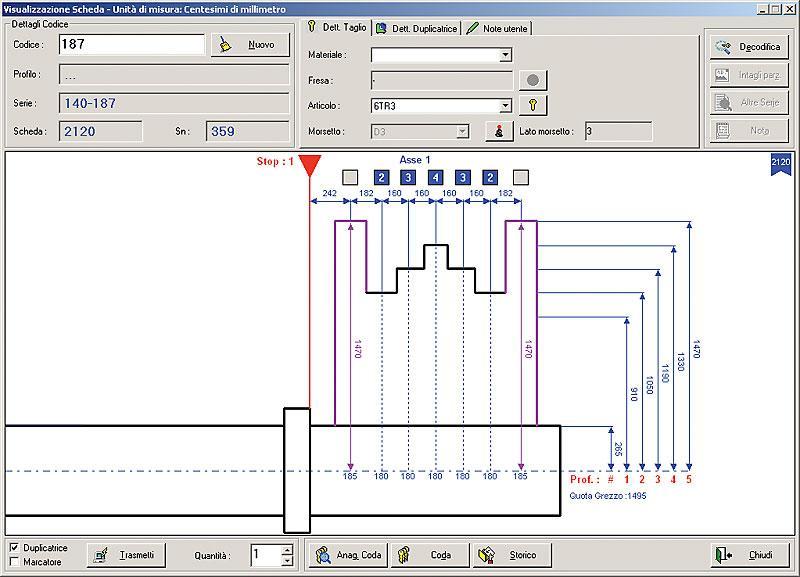Decrease Quantità with down arrow
800x577 pixels.
pos(287,561)
